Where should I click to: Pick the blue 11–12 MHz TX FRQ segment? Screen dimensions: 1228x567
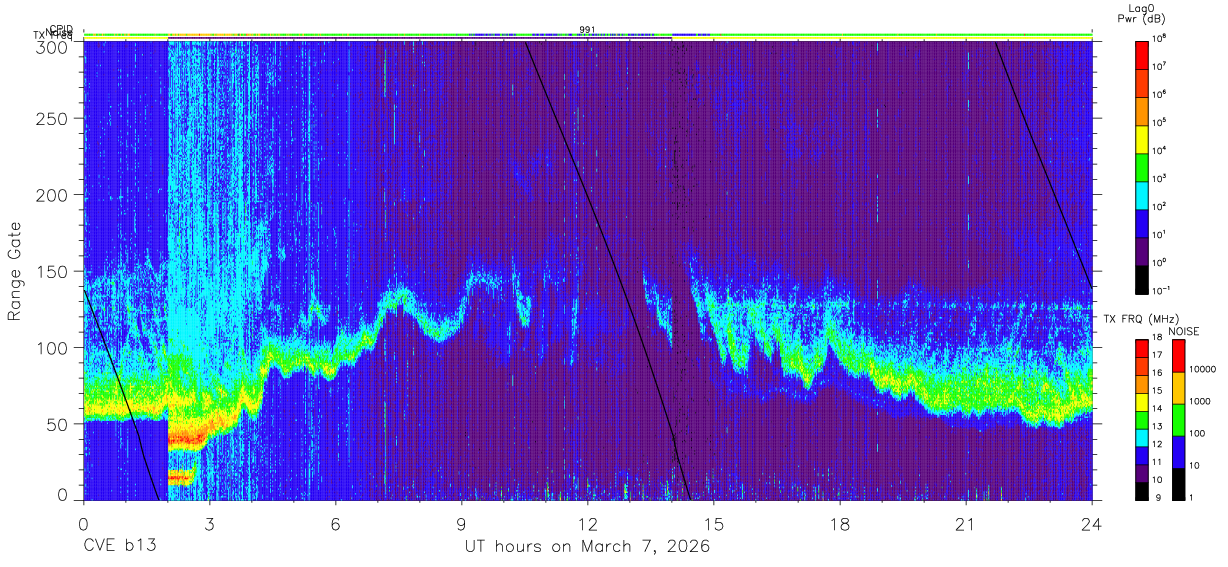click(x=1141, y=454)
